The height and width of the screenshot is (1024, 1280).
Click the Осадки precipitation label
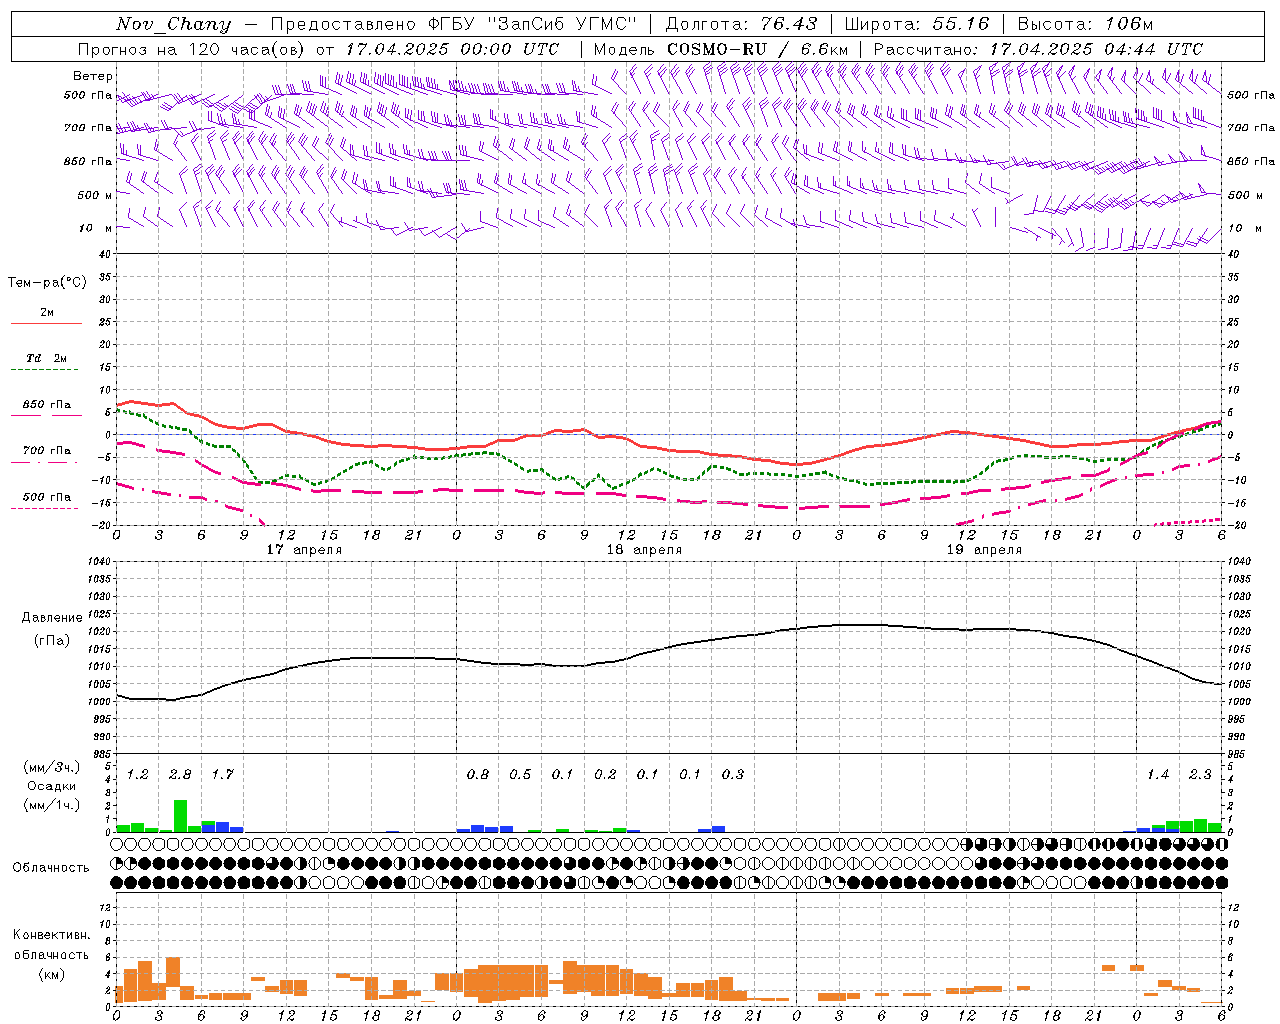pyautogui.click(x=52, y=786)
